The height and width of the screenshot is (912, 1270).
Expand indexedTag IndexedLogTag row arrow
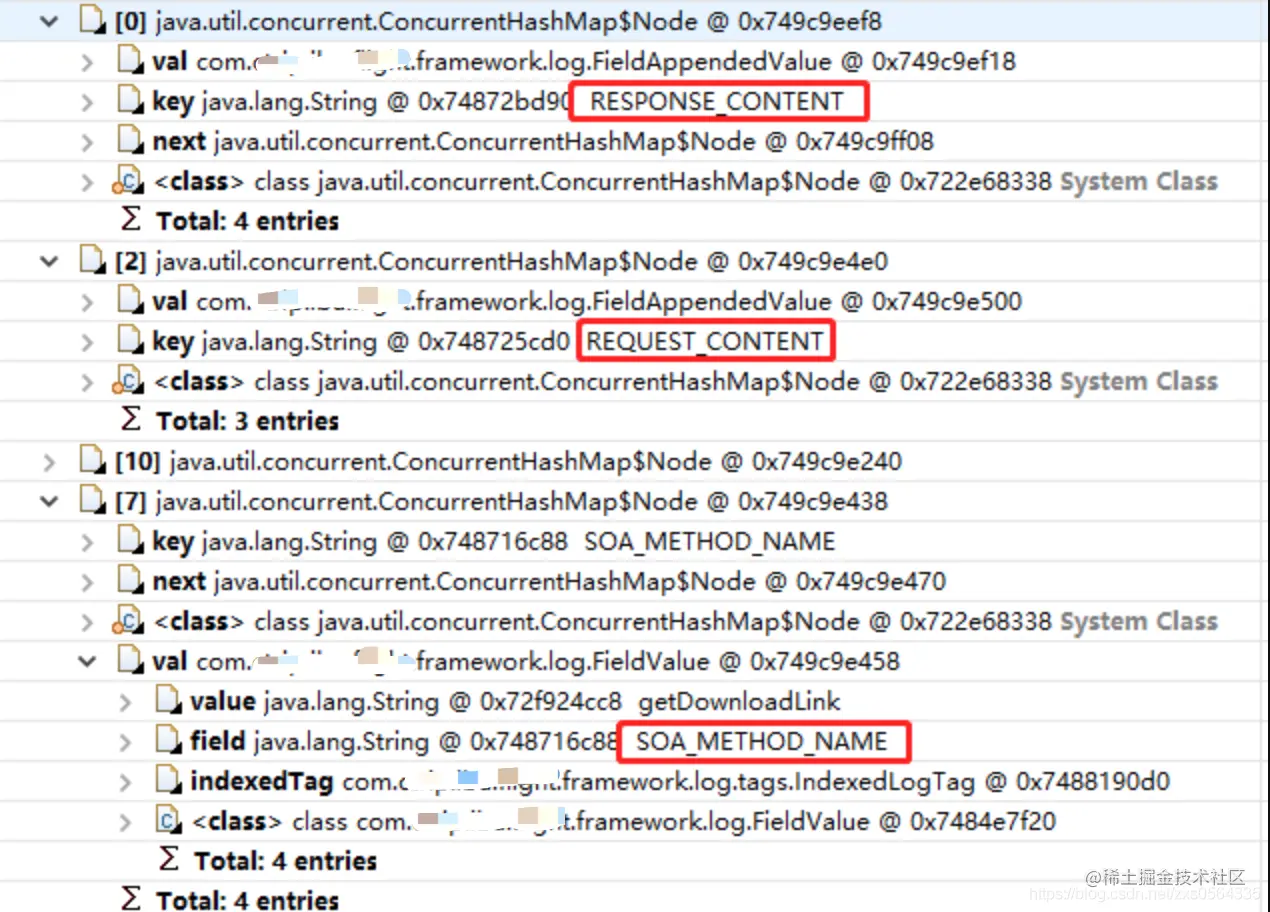pyautogui.click(x=125, y=782)
